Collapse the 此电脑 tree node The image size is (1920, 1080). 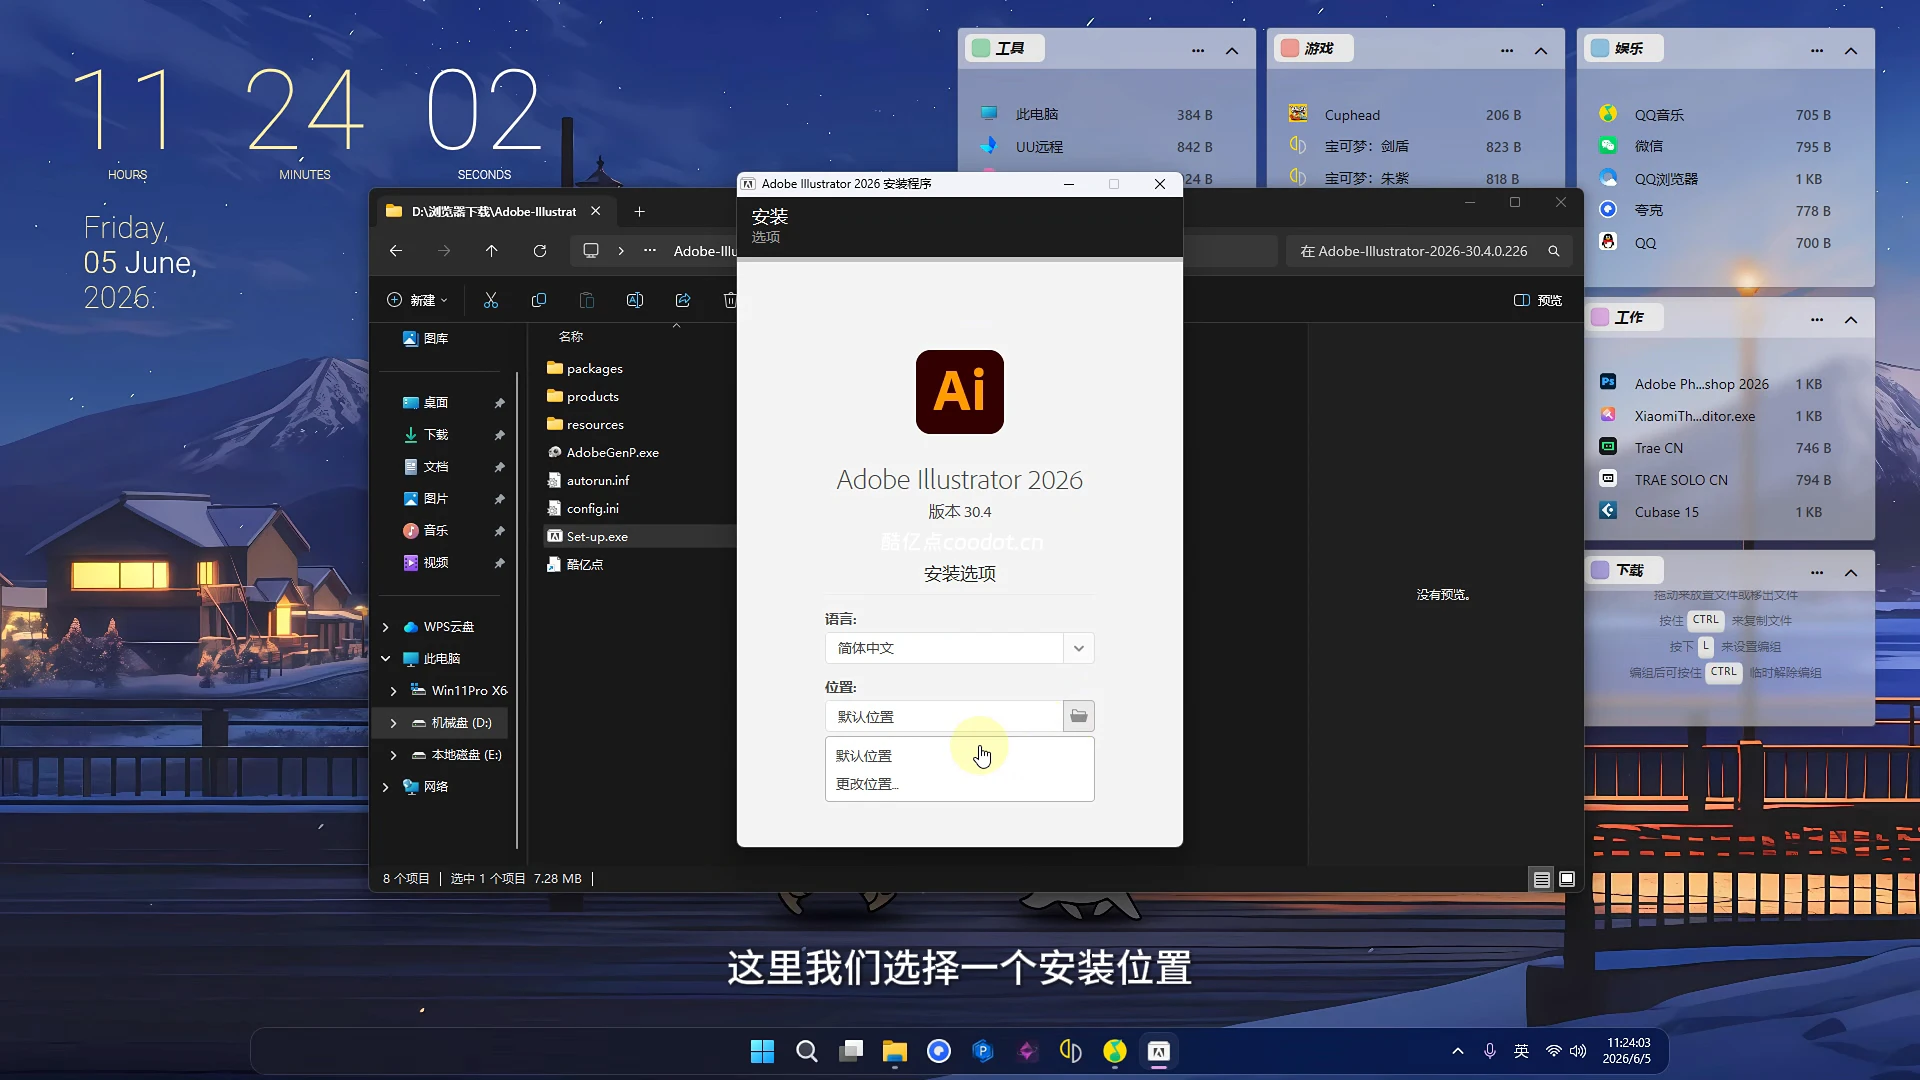pyautogui.click(x=385, y=659)
